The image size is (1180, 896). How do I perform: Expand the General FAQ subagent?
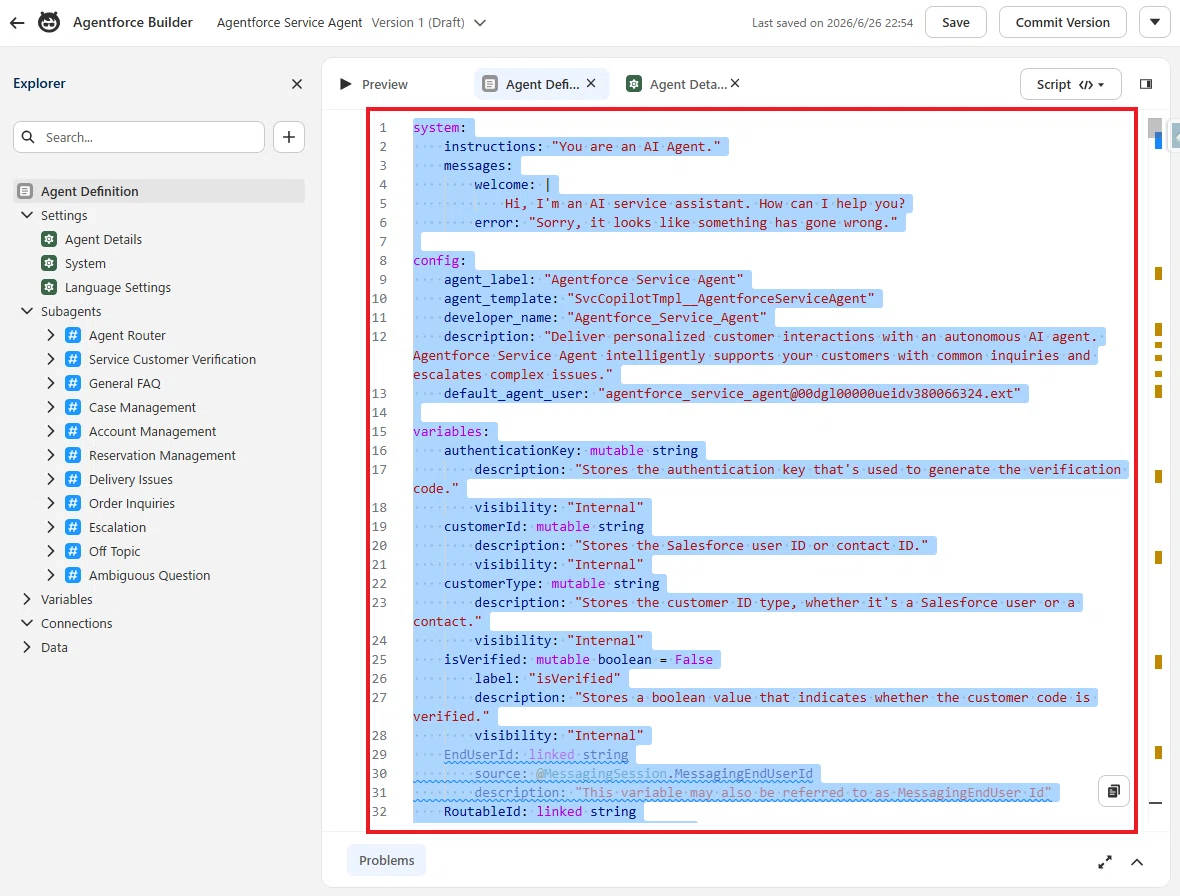coord(51,384)
